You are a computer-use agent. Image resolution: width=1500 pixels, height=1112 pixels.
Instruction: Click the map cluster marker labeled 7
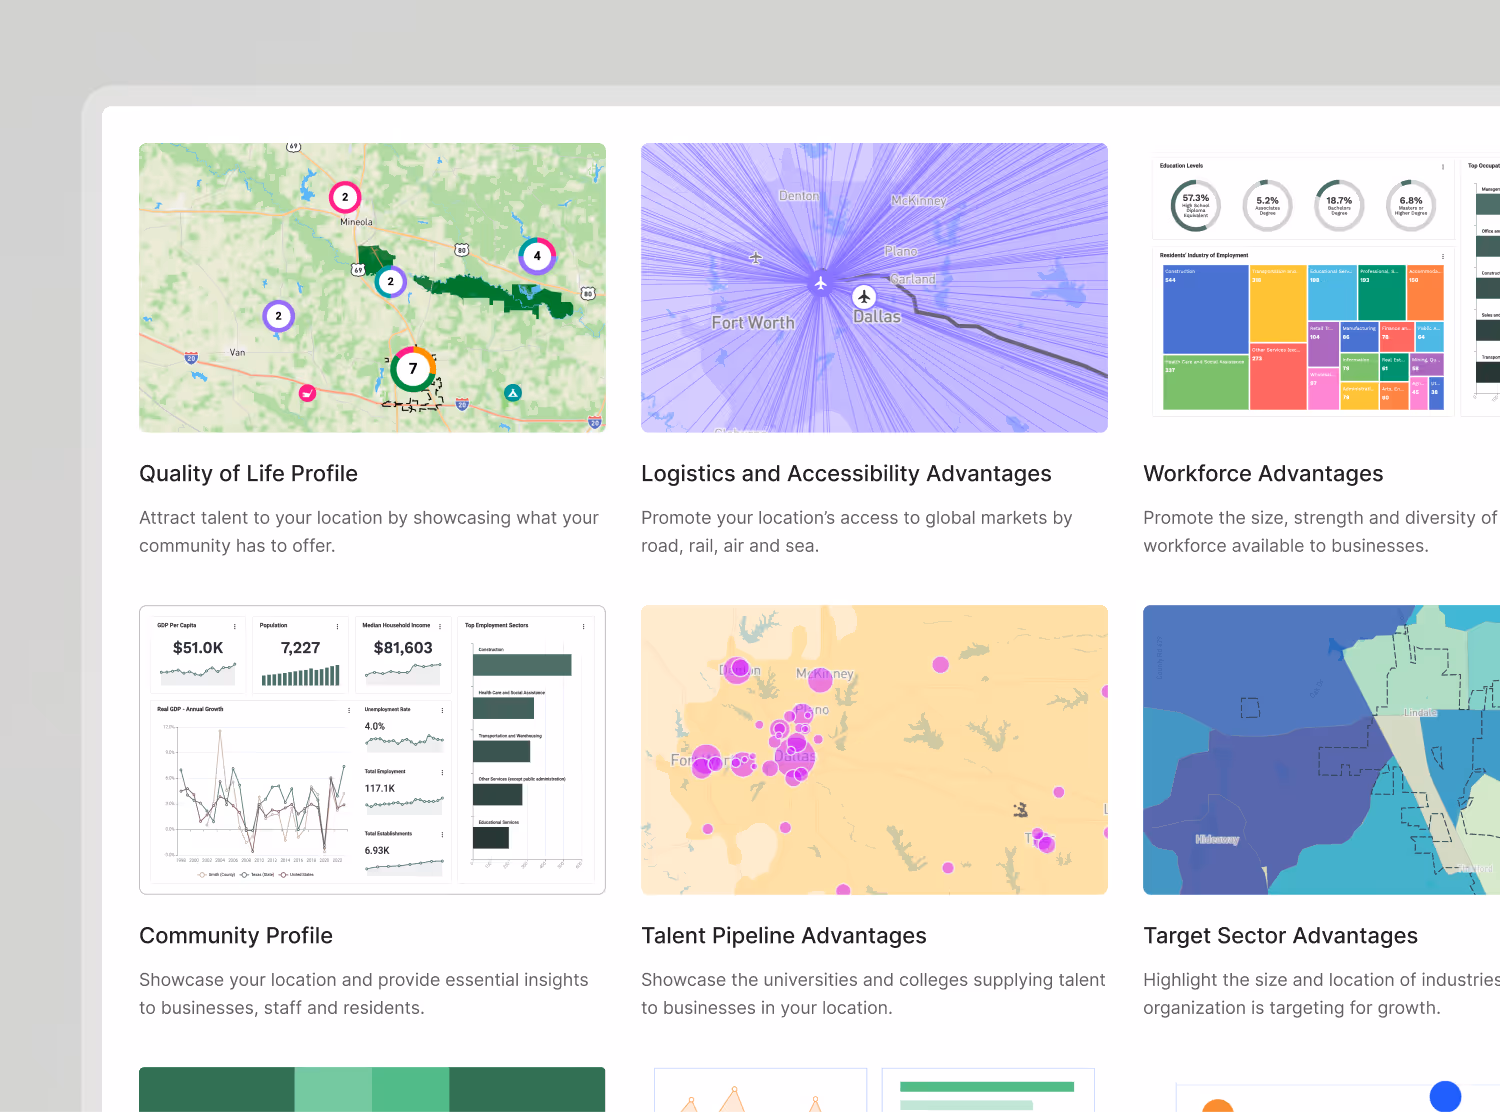pyautogui.click(x=413, y=368)
